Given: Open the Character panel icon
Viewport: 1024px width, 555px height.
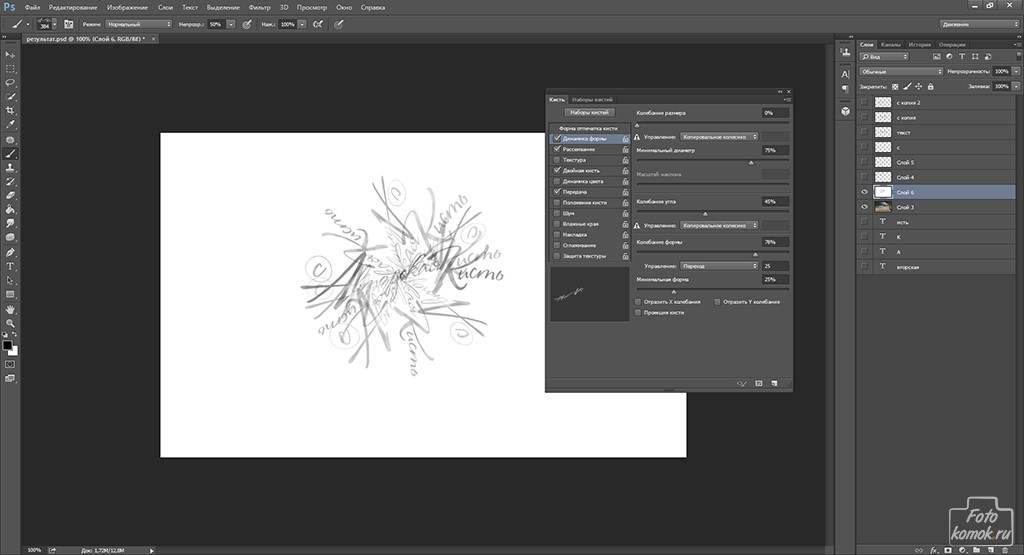Looking at the screenshot, I should tap(845, 74).
